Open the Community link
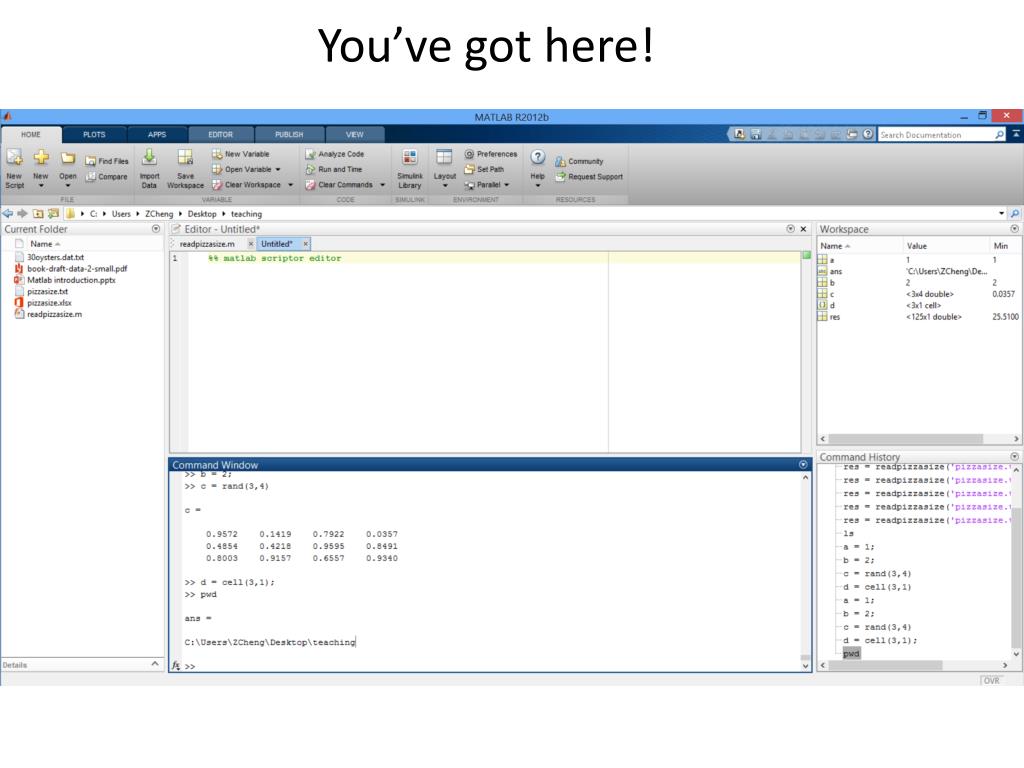The width and height of the screenshot is (1024, 768). coord(579,161)
